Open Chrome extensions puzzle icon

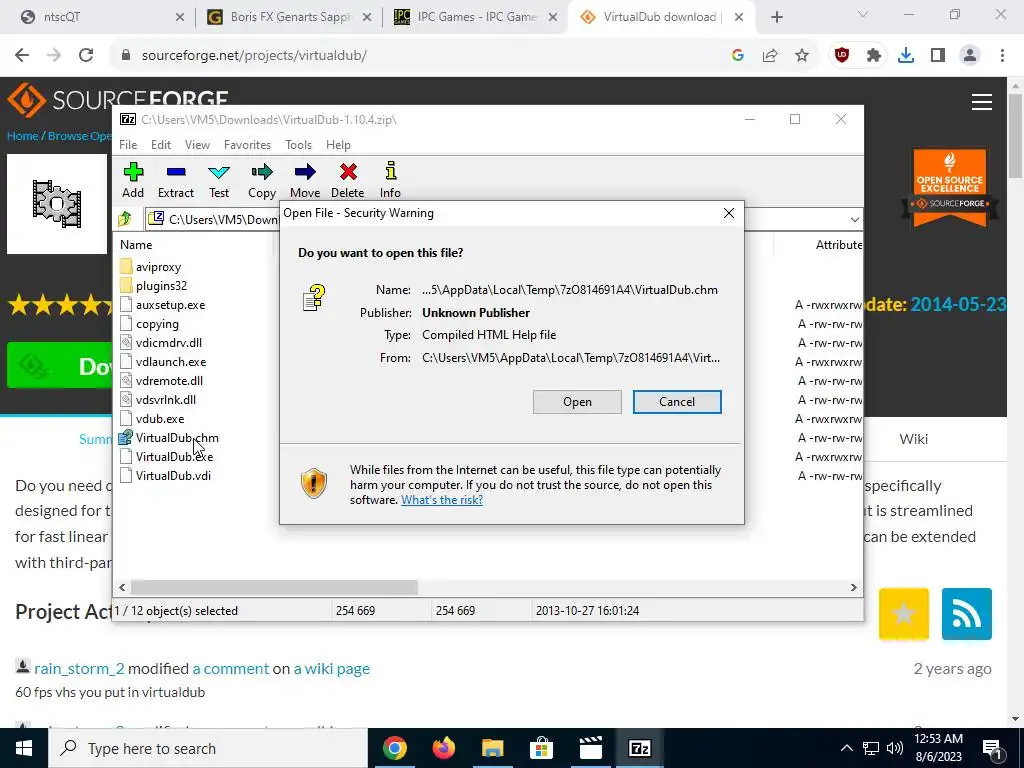point(873,56)
